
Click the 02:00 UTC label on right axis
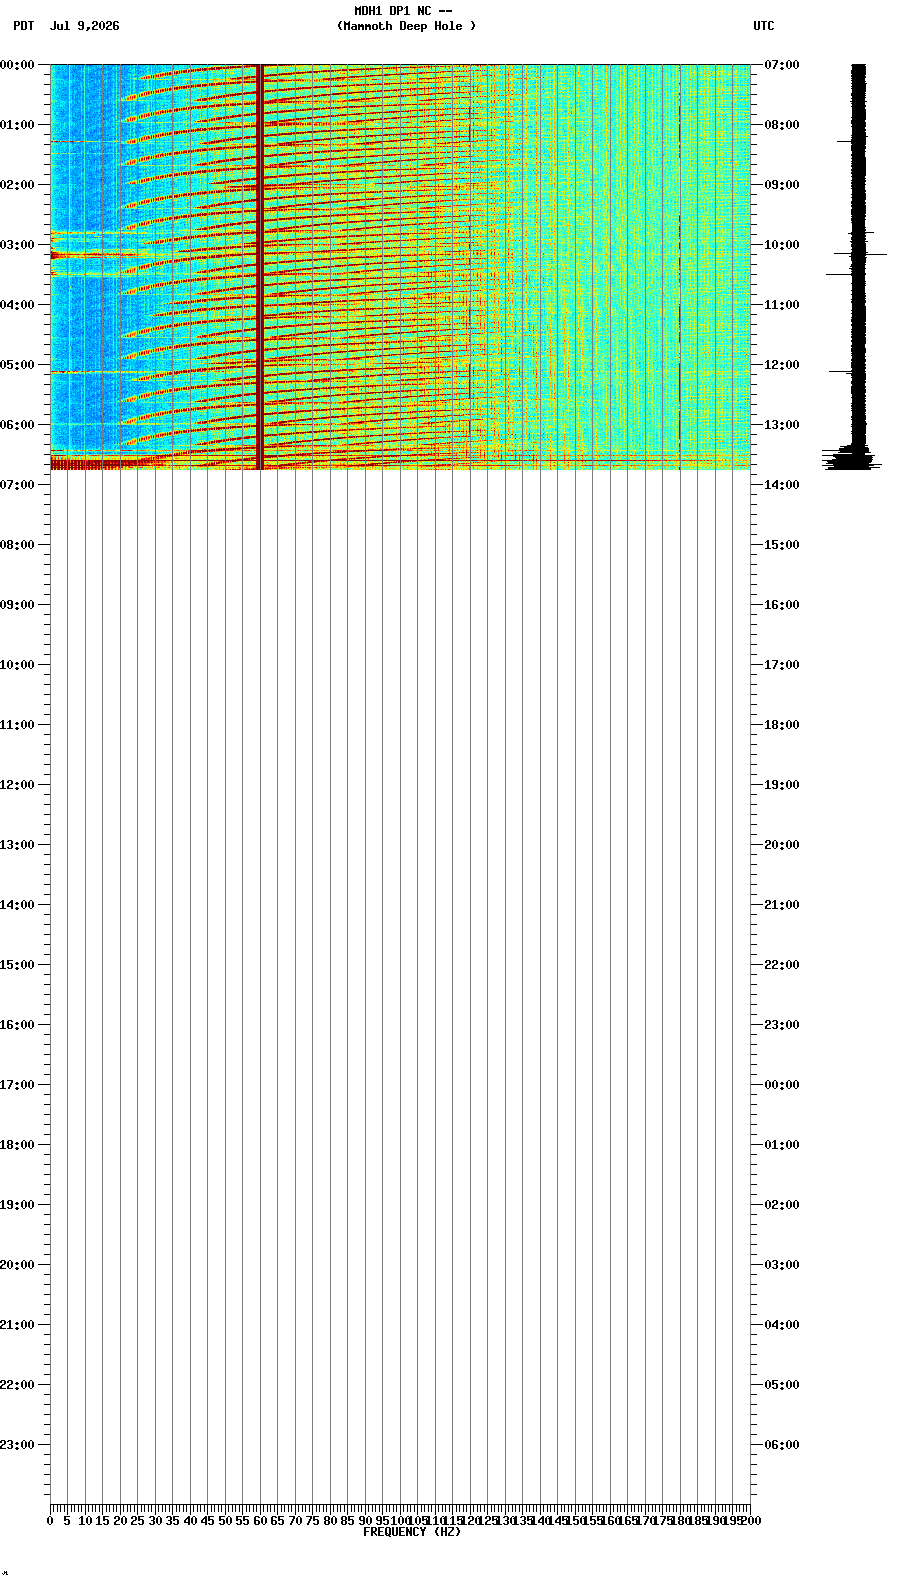(781, 1205)
